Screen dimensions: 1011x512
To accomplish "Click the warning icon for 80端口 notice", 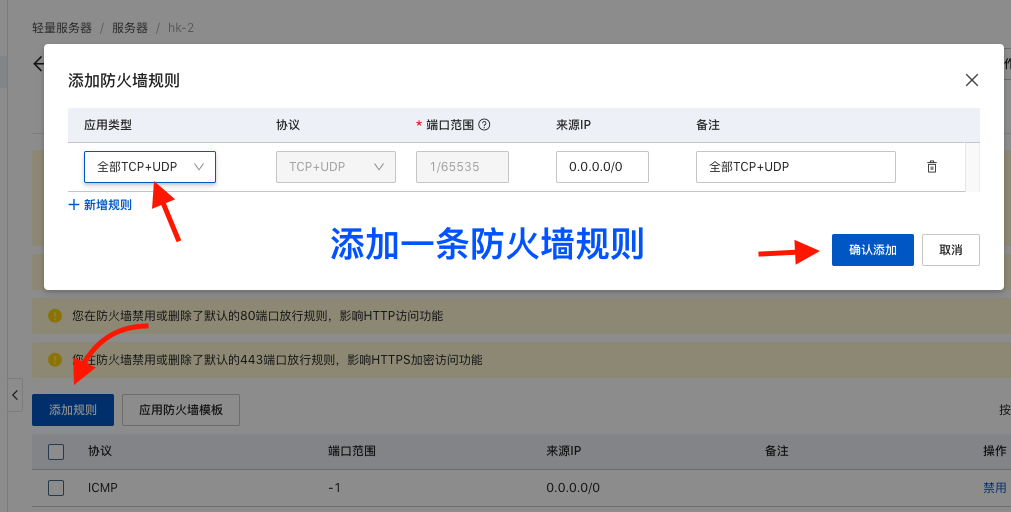I will pyautogui.click(x=55, y=316).
